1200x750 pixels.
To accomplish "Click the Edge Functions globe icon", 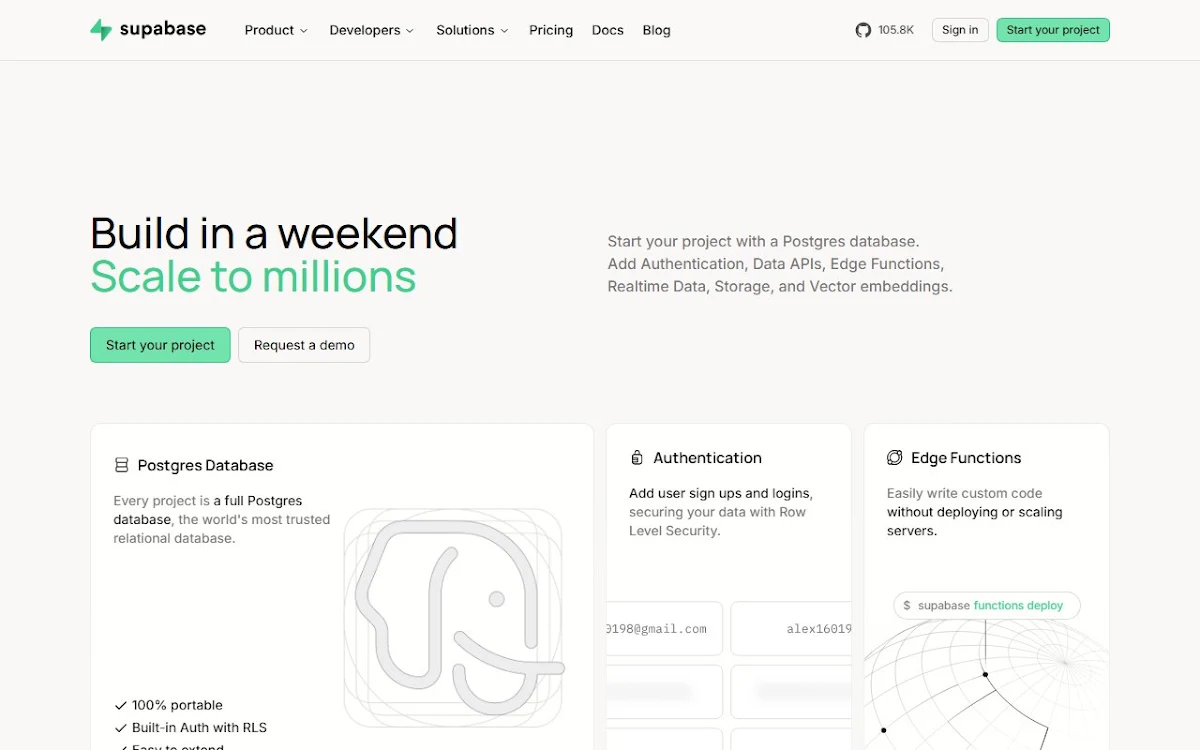I will click(x=895, y=458).
